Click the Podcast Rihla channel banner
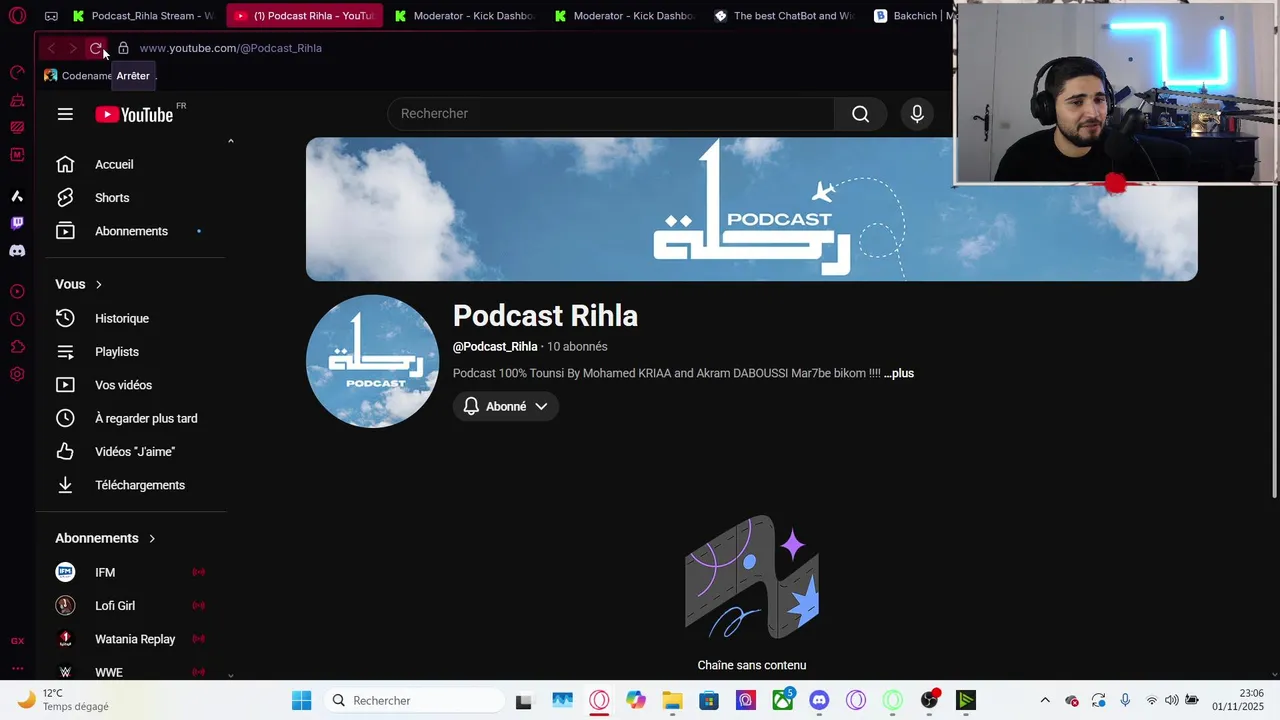1280x720 pixels. [751, 209]
